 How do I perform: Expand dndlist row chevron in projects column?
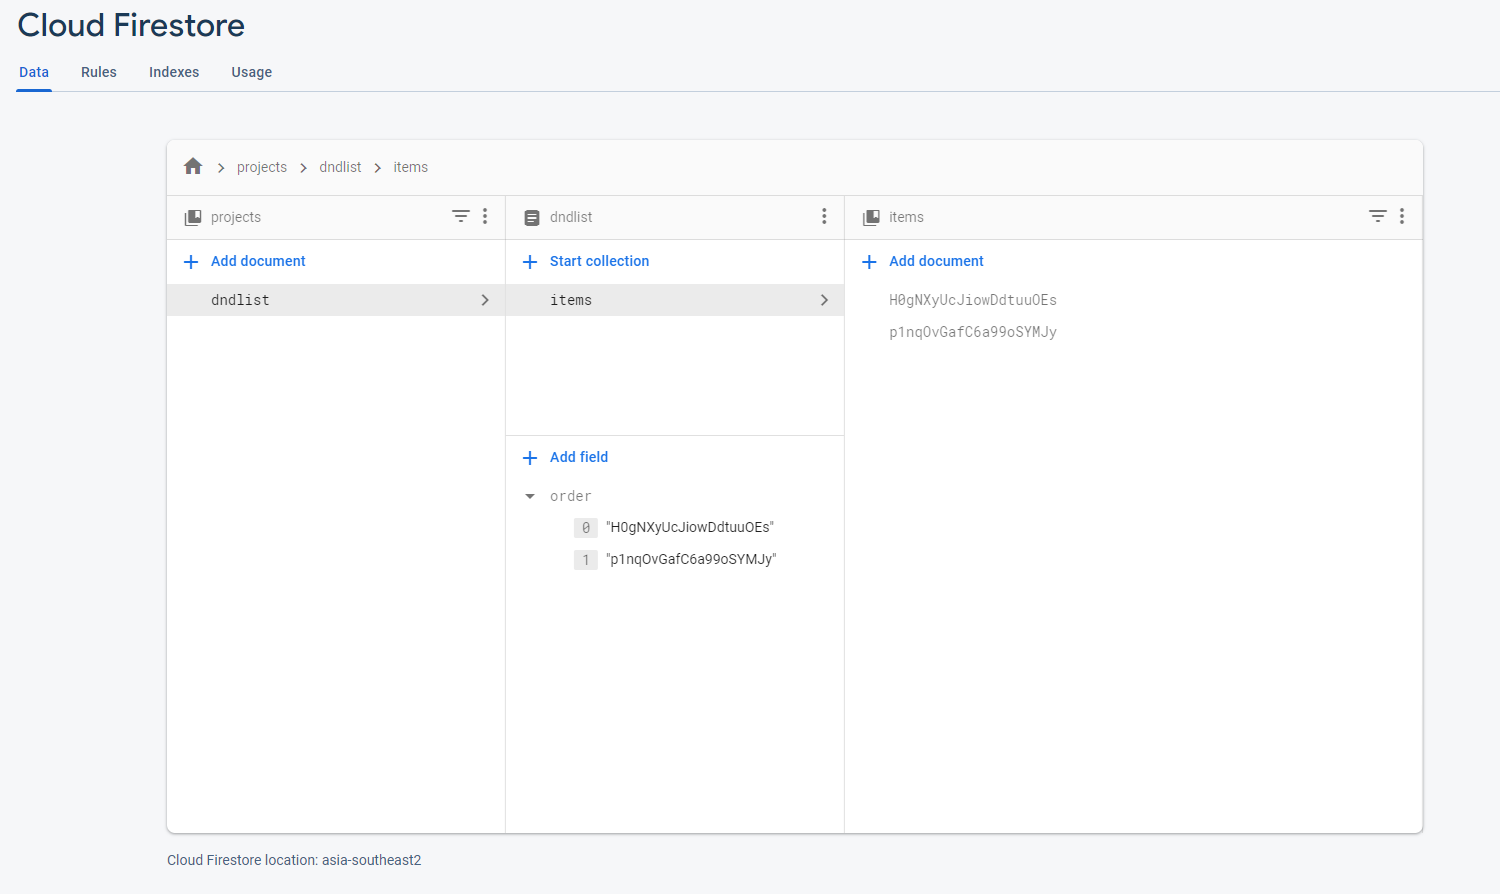pos(485,300)
